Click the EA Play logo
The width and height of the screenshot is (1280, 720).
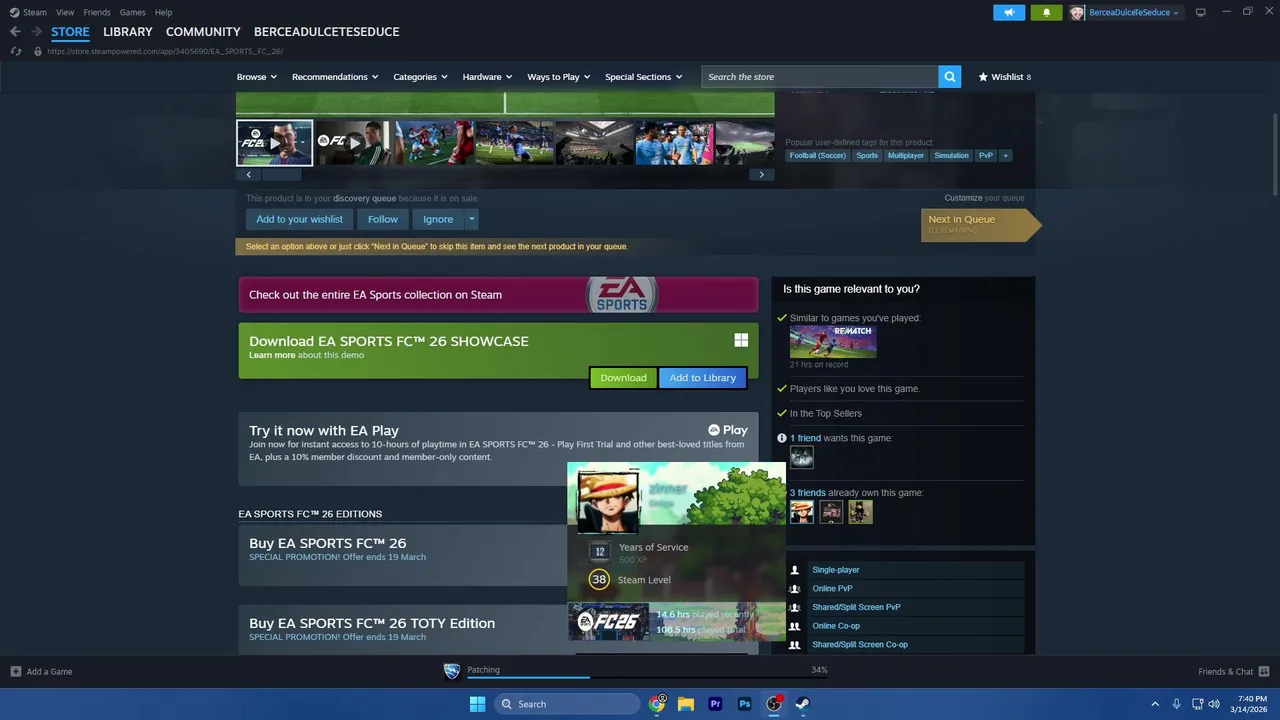(x=728, y=430)
